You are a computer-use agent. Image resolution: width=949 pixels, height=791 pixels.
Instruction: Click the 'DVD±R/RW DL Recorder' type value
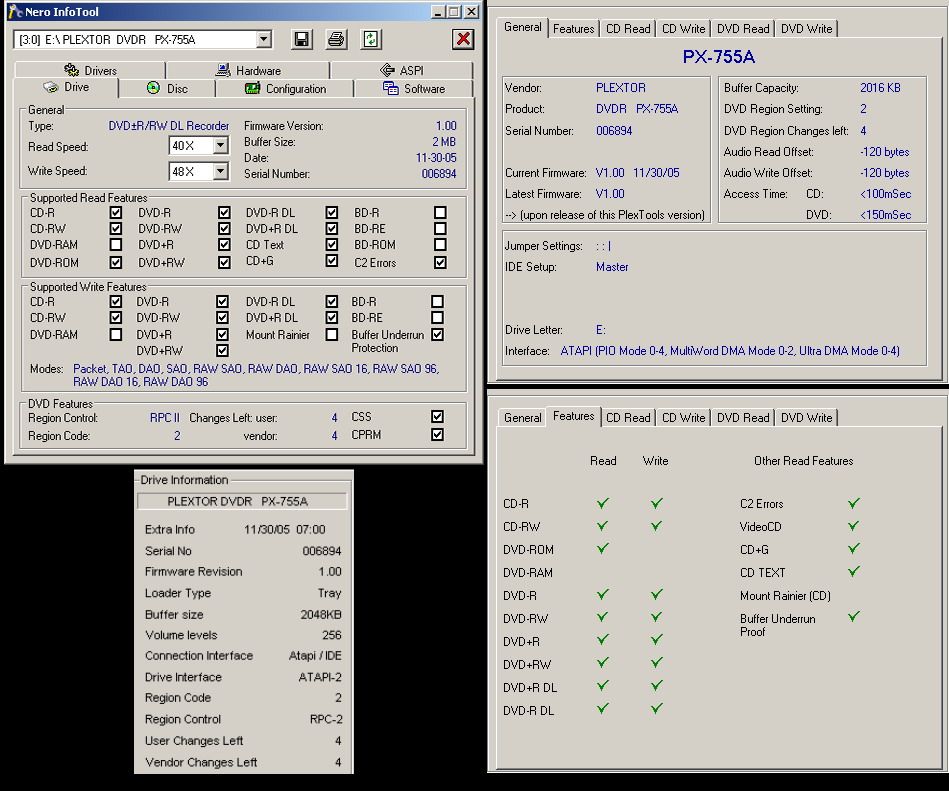[169, 126]
